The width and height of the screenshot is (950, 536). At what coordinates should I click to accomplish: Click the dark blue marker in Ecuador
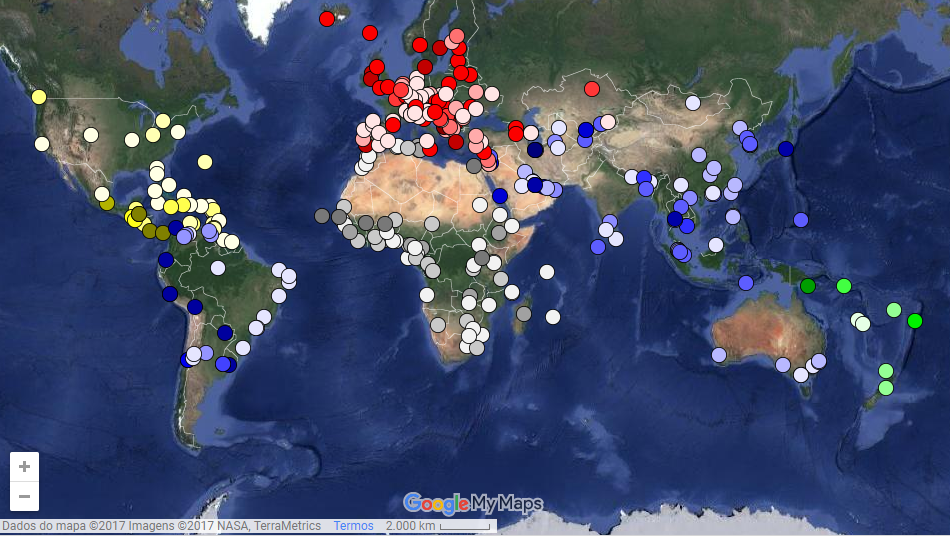click(x=166, y=260)
